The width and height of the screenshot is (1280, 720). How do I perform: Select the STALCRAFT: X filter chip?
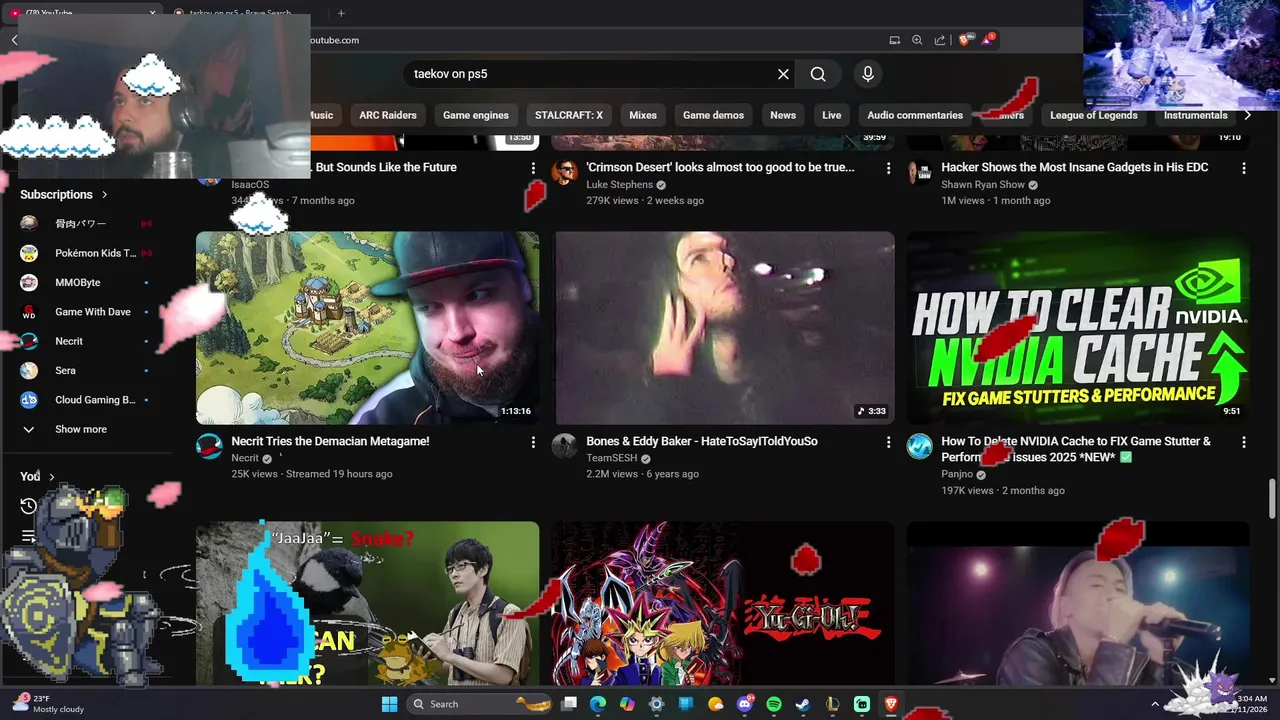point(569,115)
